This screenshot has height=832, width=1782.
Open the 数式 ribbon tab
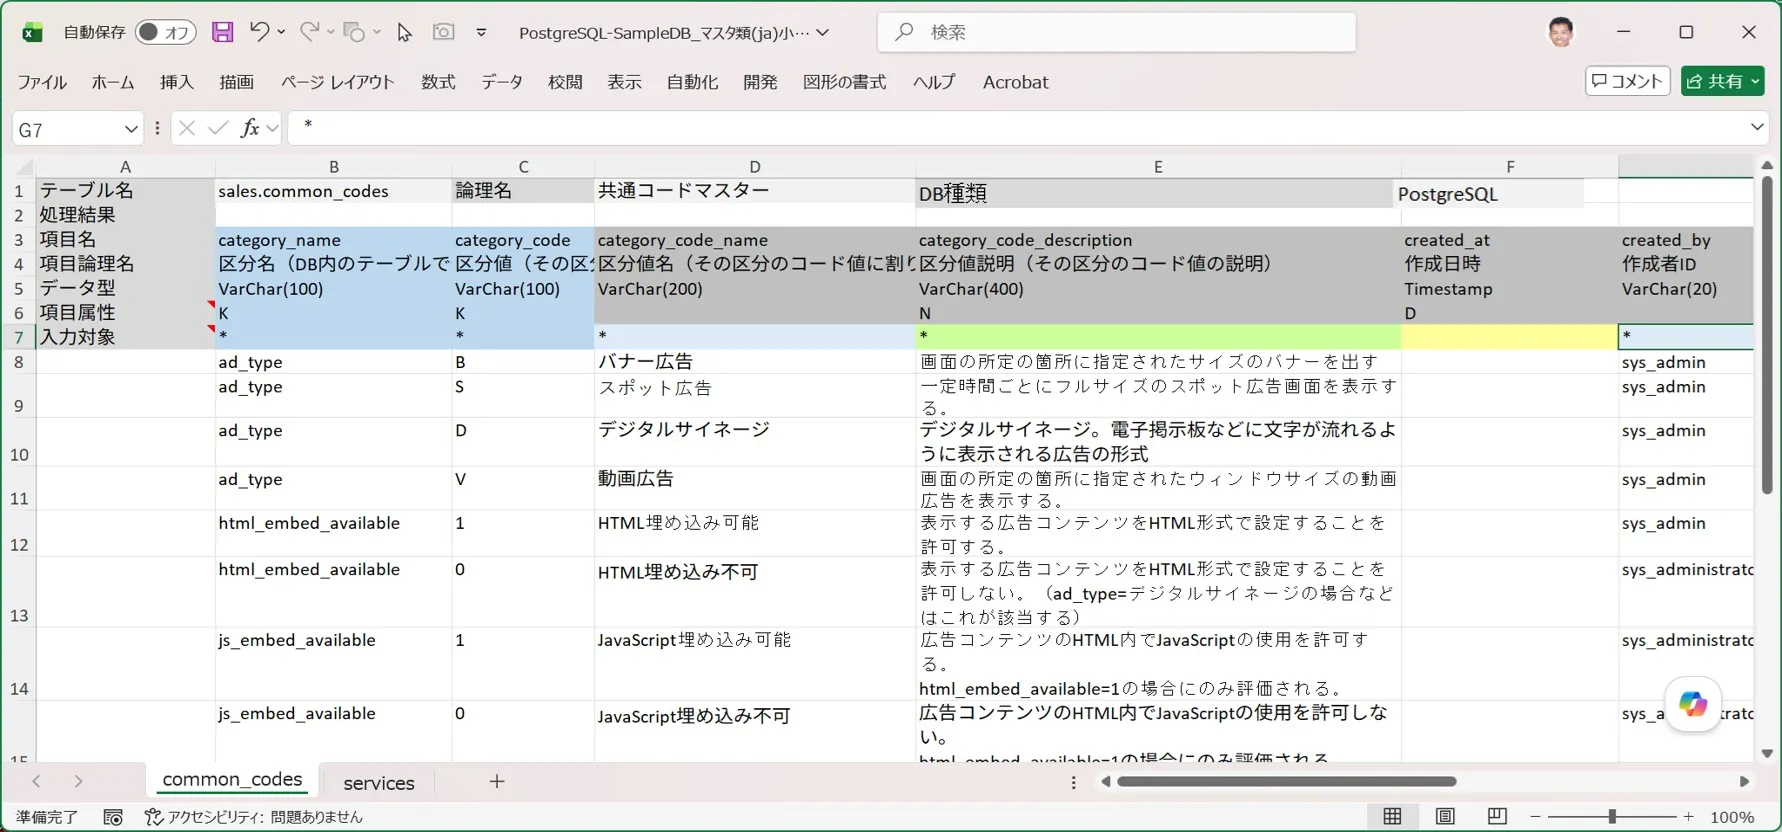click(438, 82)
